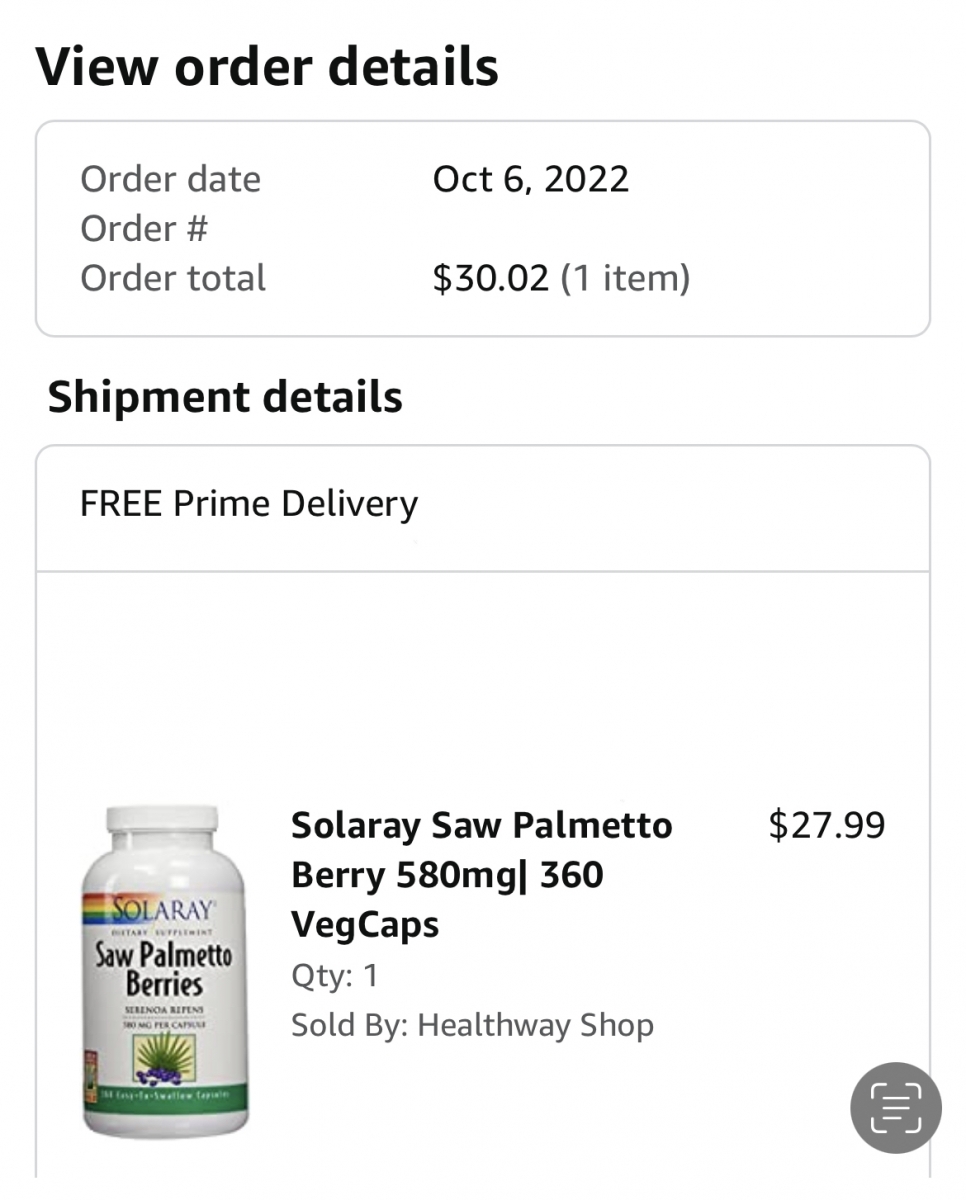The width and height of the screenshot is (966, 1200).
Task: Click the Order date label
Action: (x=170, y=179)
